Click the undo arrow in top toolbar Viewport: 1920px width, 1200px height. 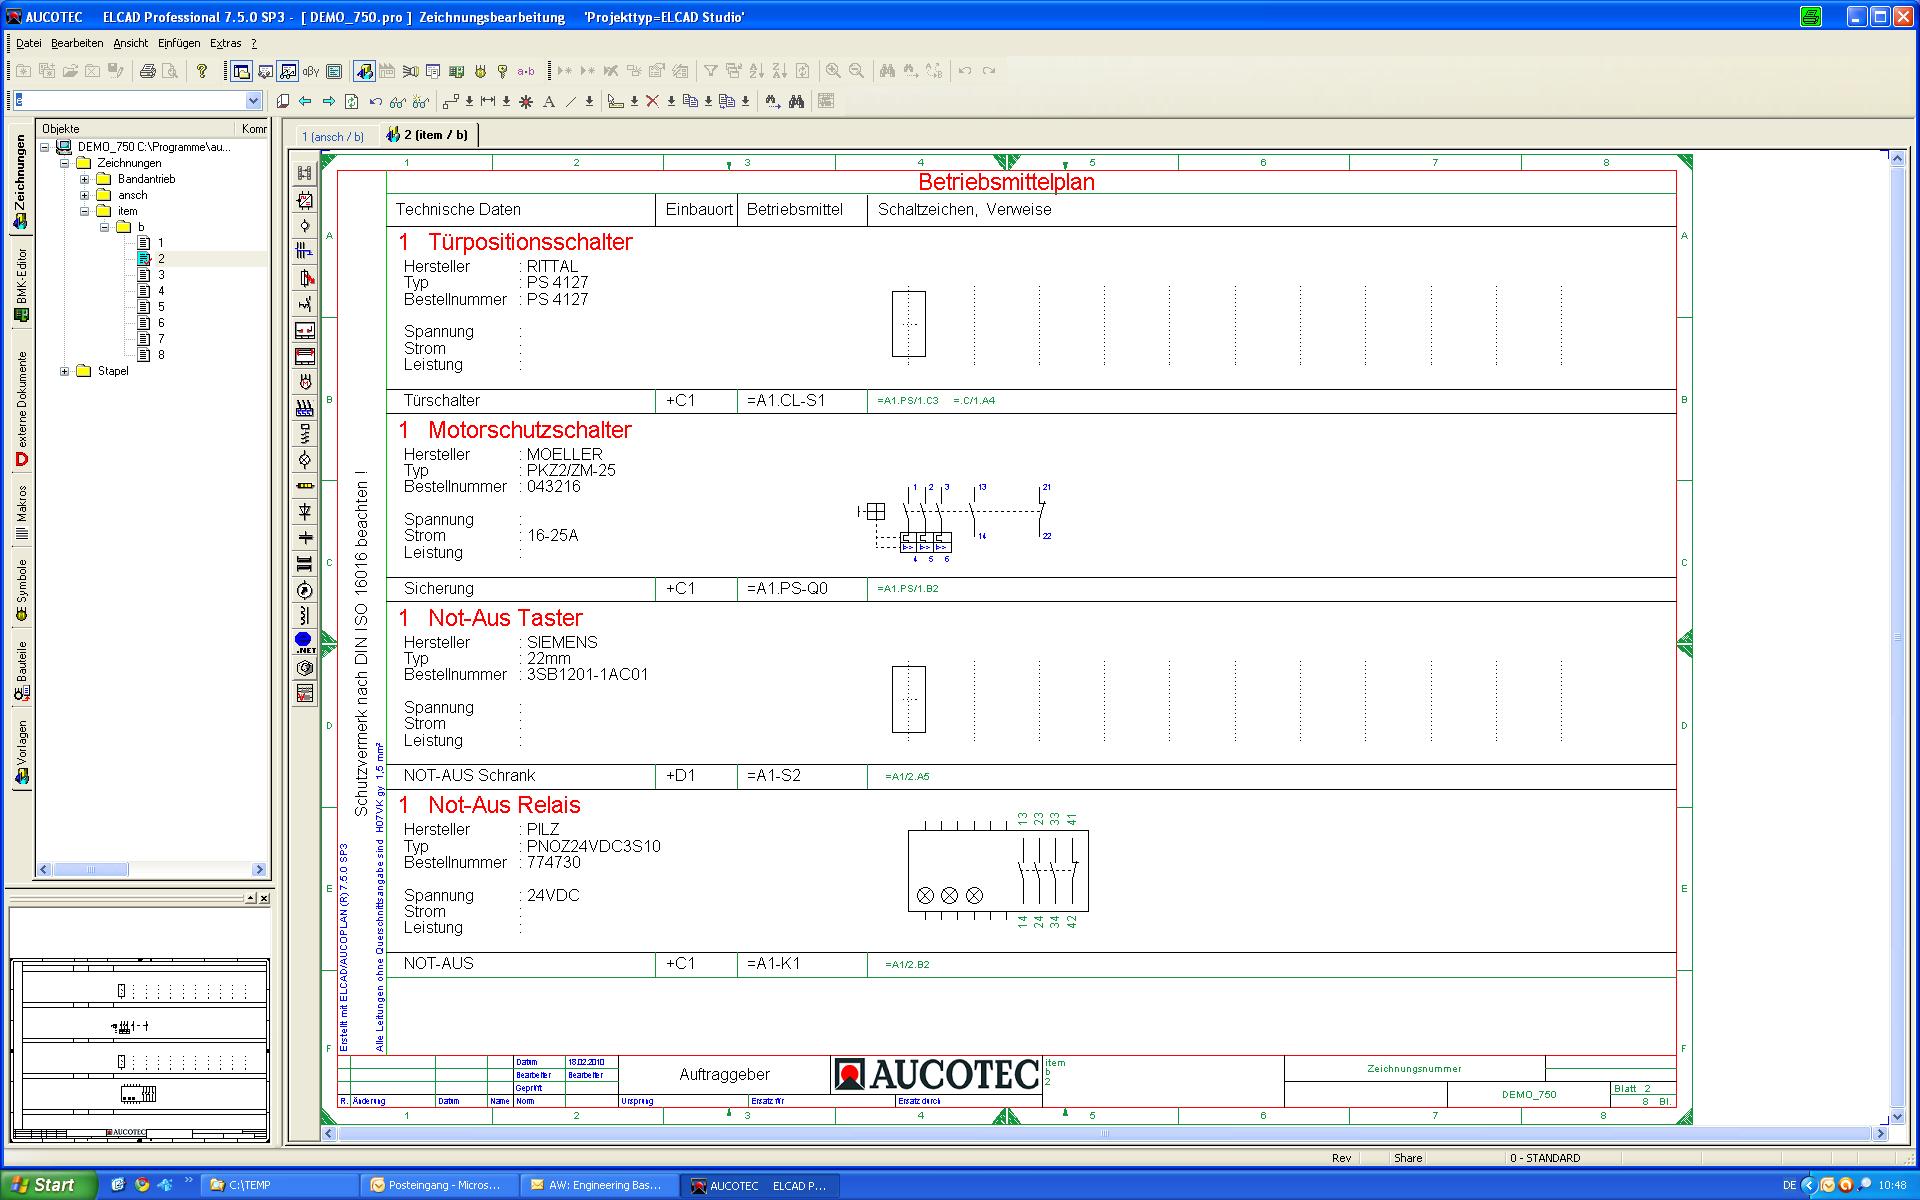click(965, 71)
